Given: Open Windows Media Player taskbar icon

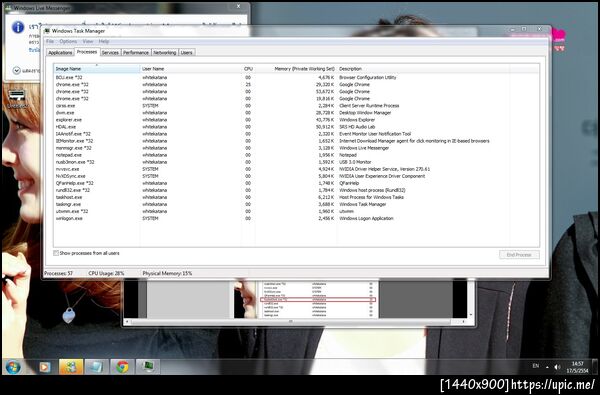Looking at the screenshot, I should point(44,367).
